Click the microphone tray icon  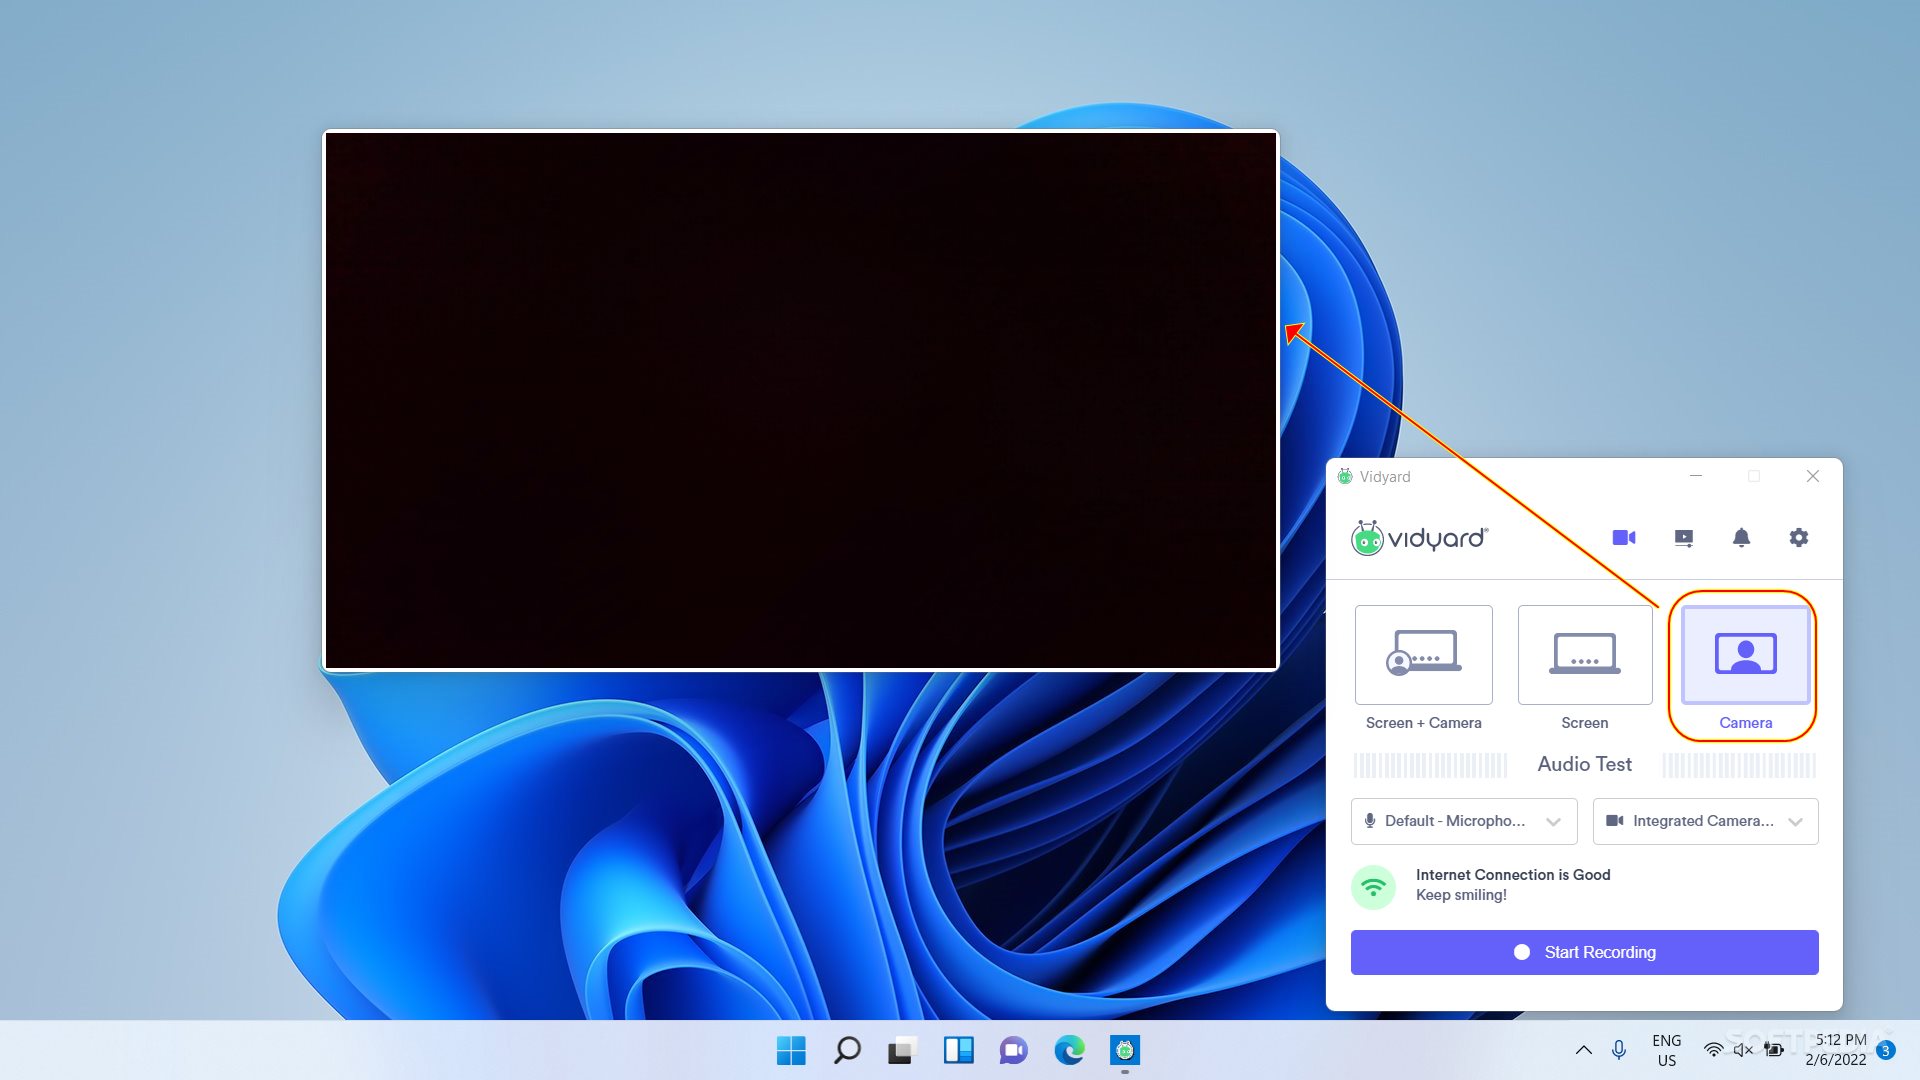pos(1619,1050)
